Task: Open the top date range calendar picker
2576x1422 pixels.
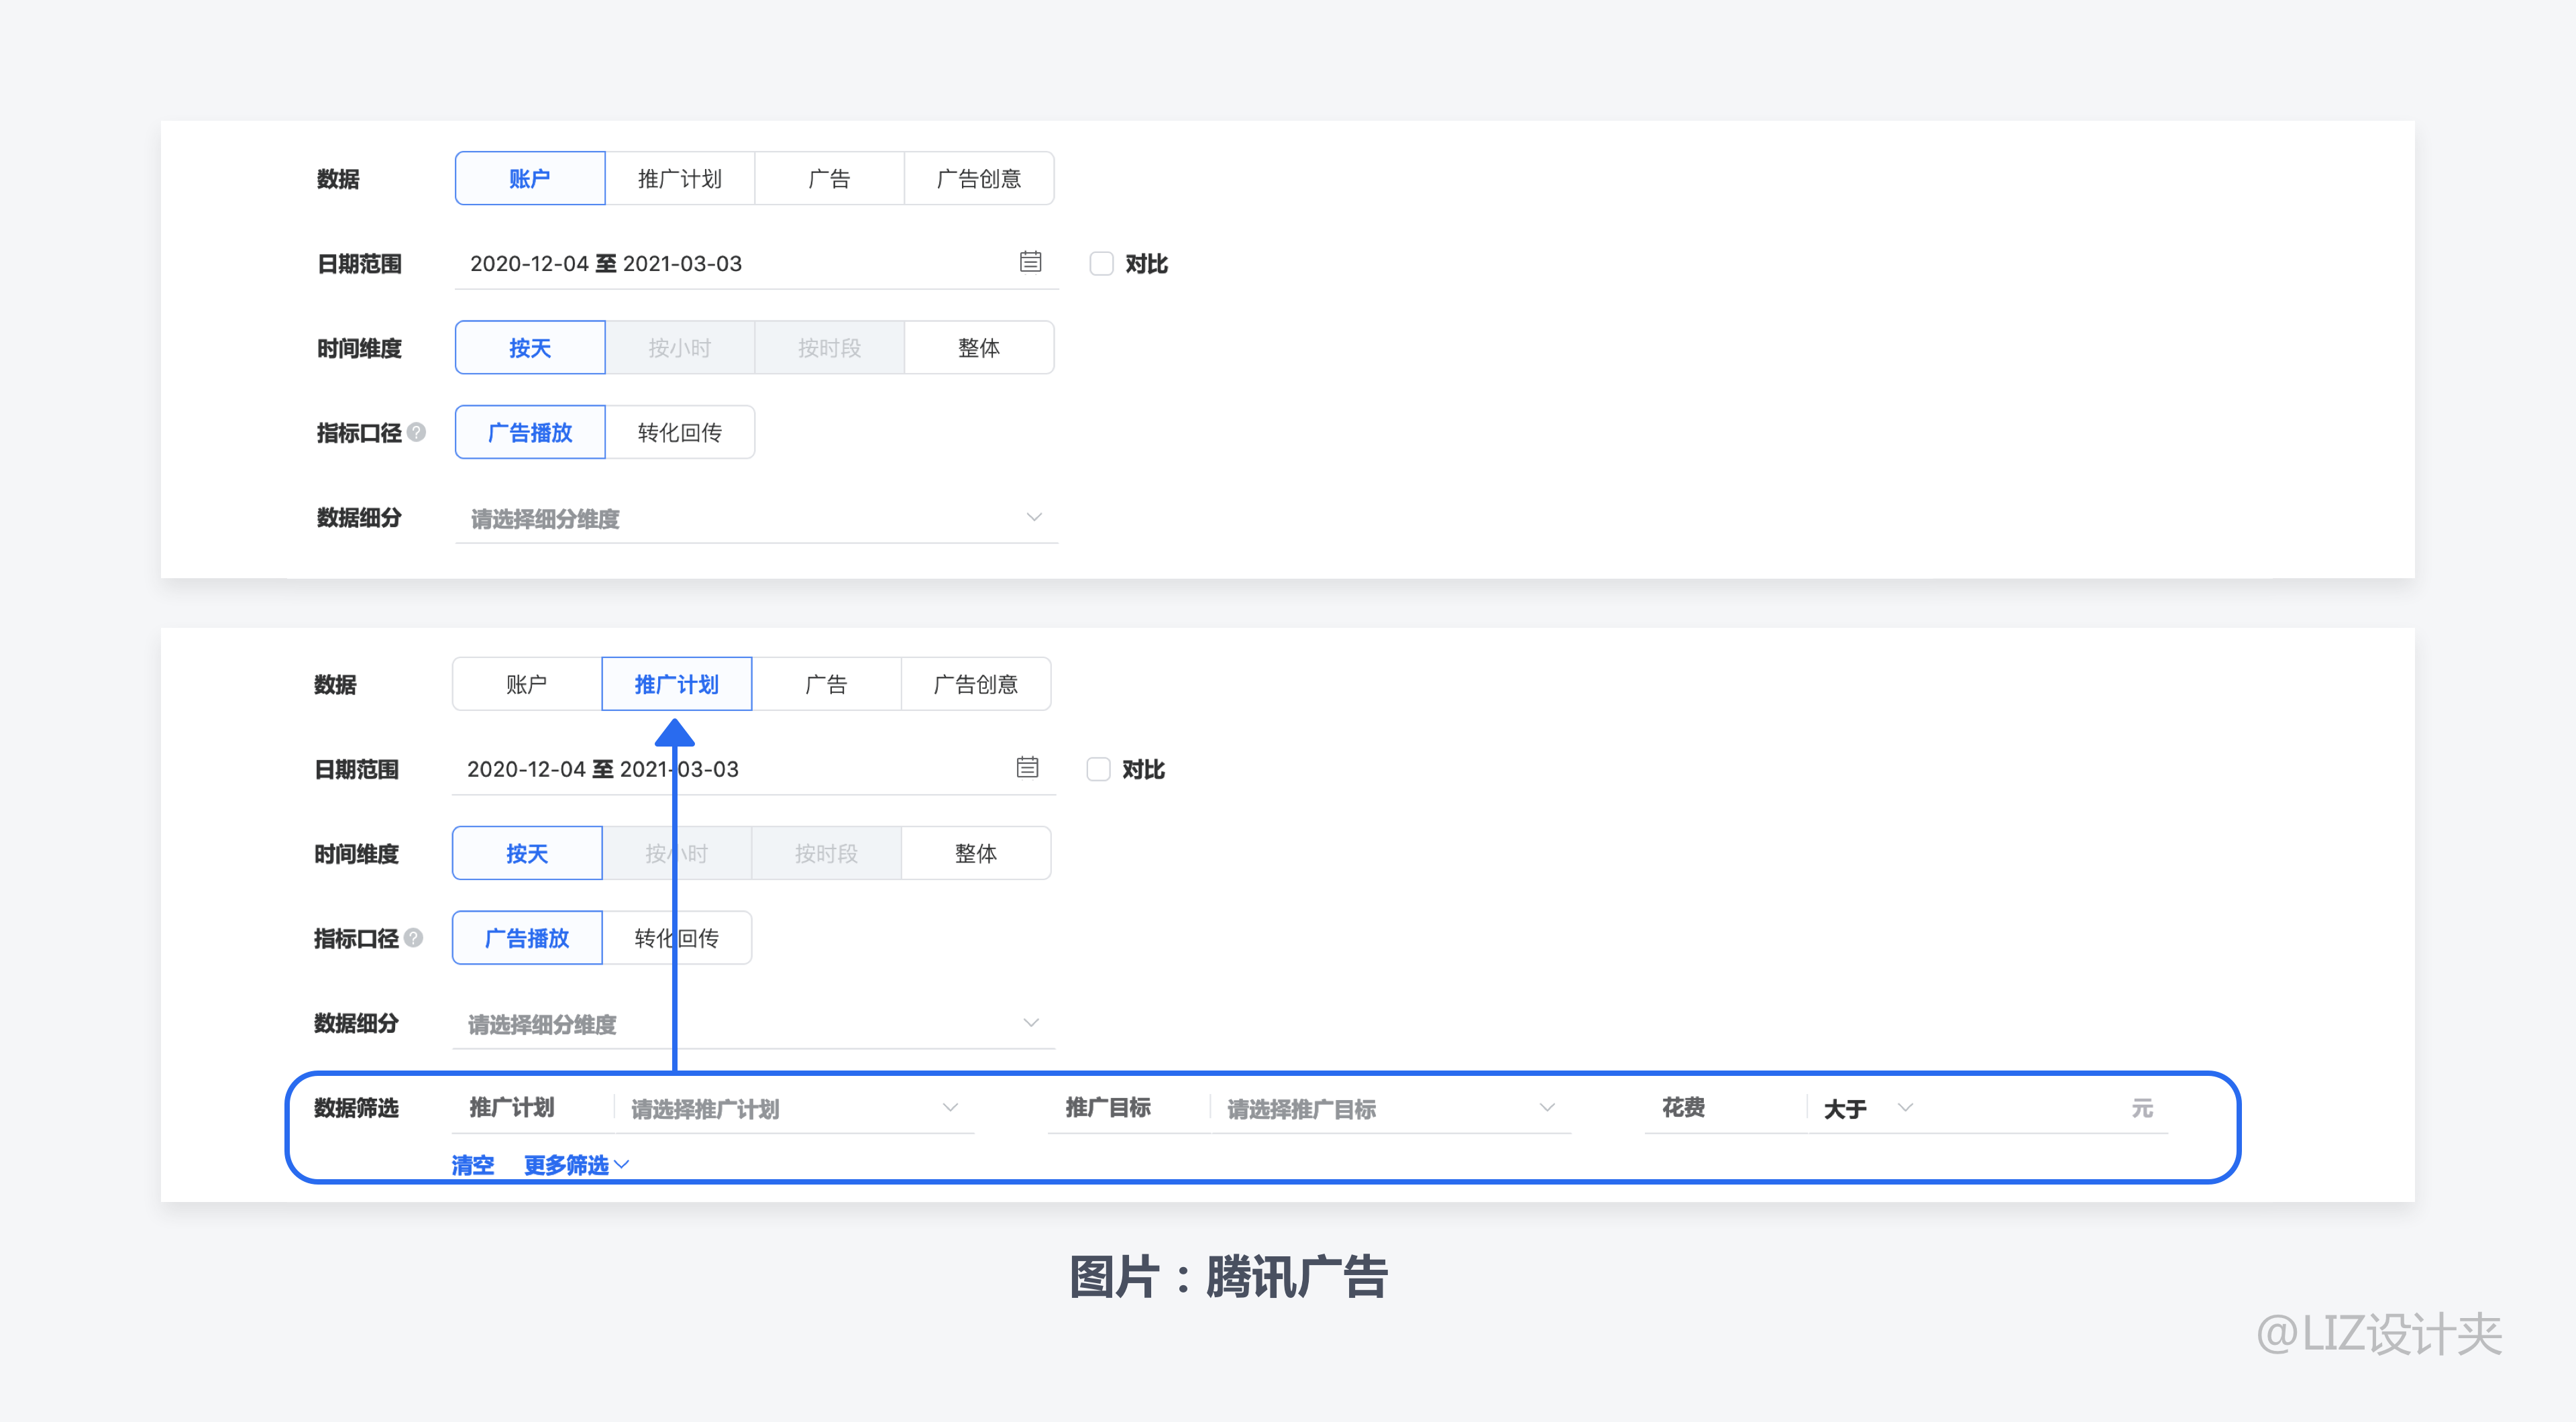Action: tap(1031, 262)
